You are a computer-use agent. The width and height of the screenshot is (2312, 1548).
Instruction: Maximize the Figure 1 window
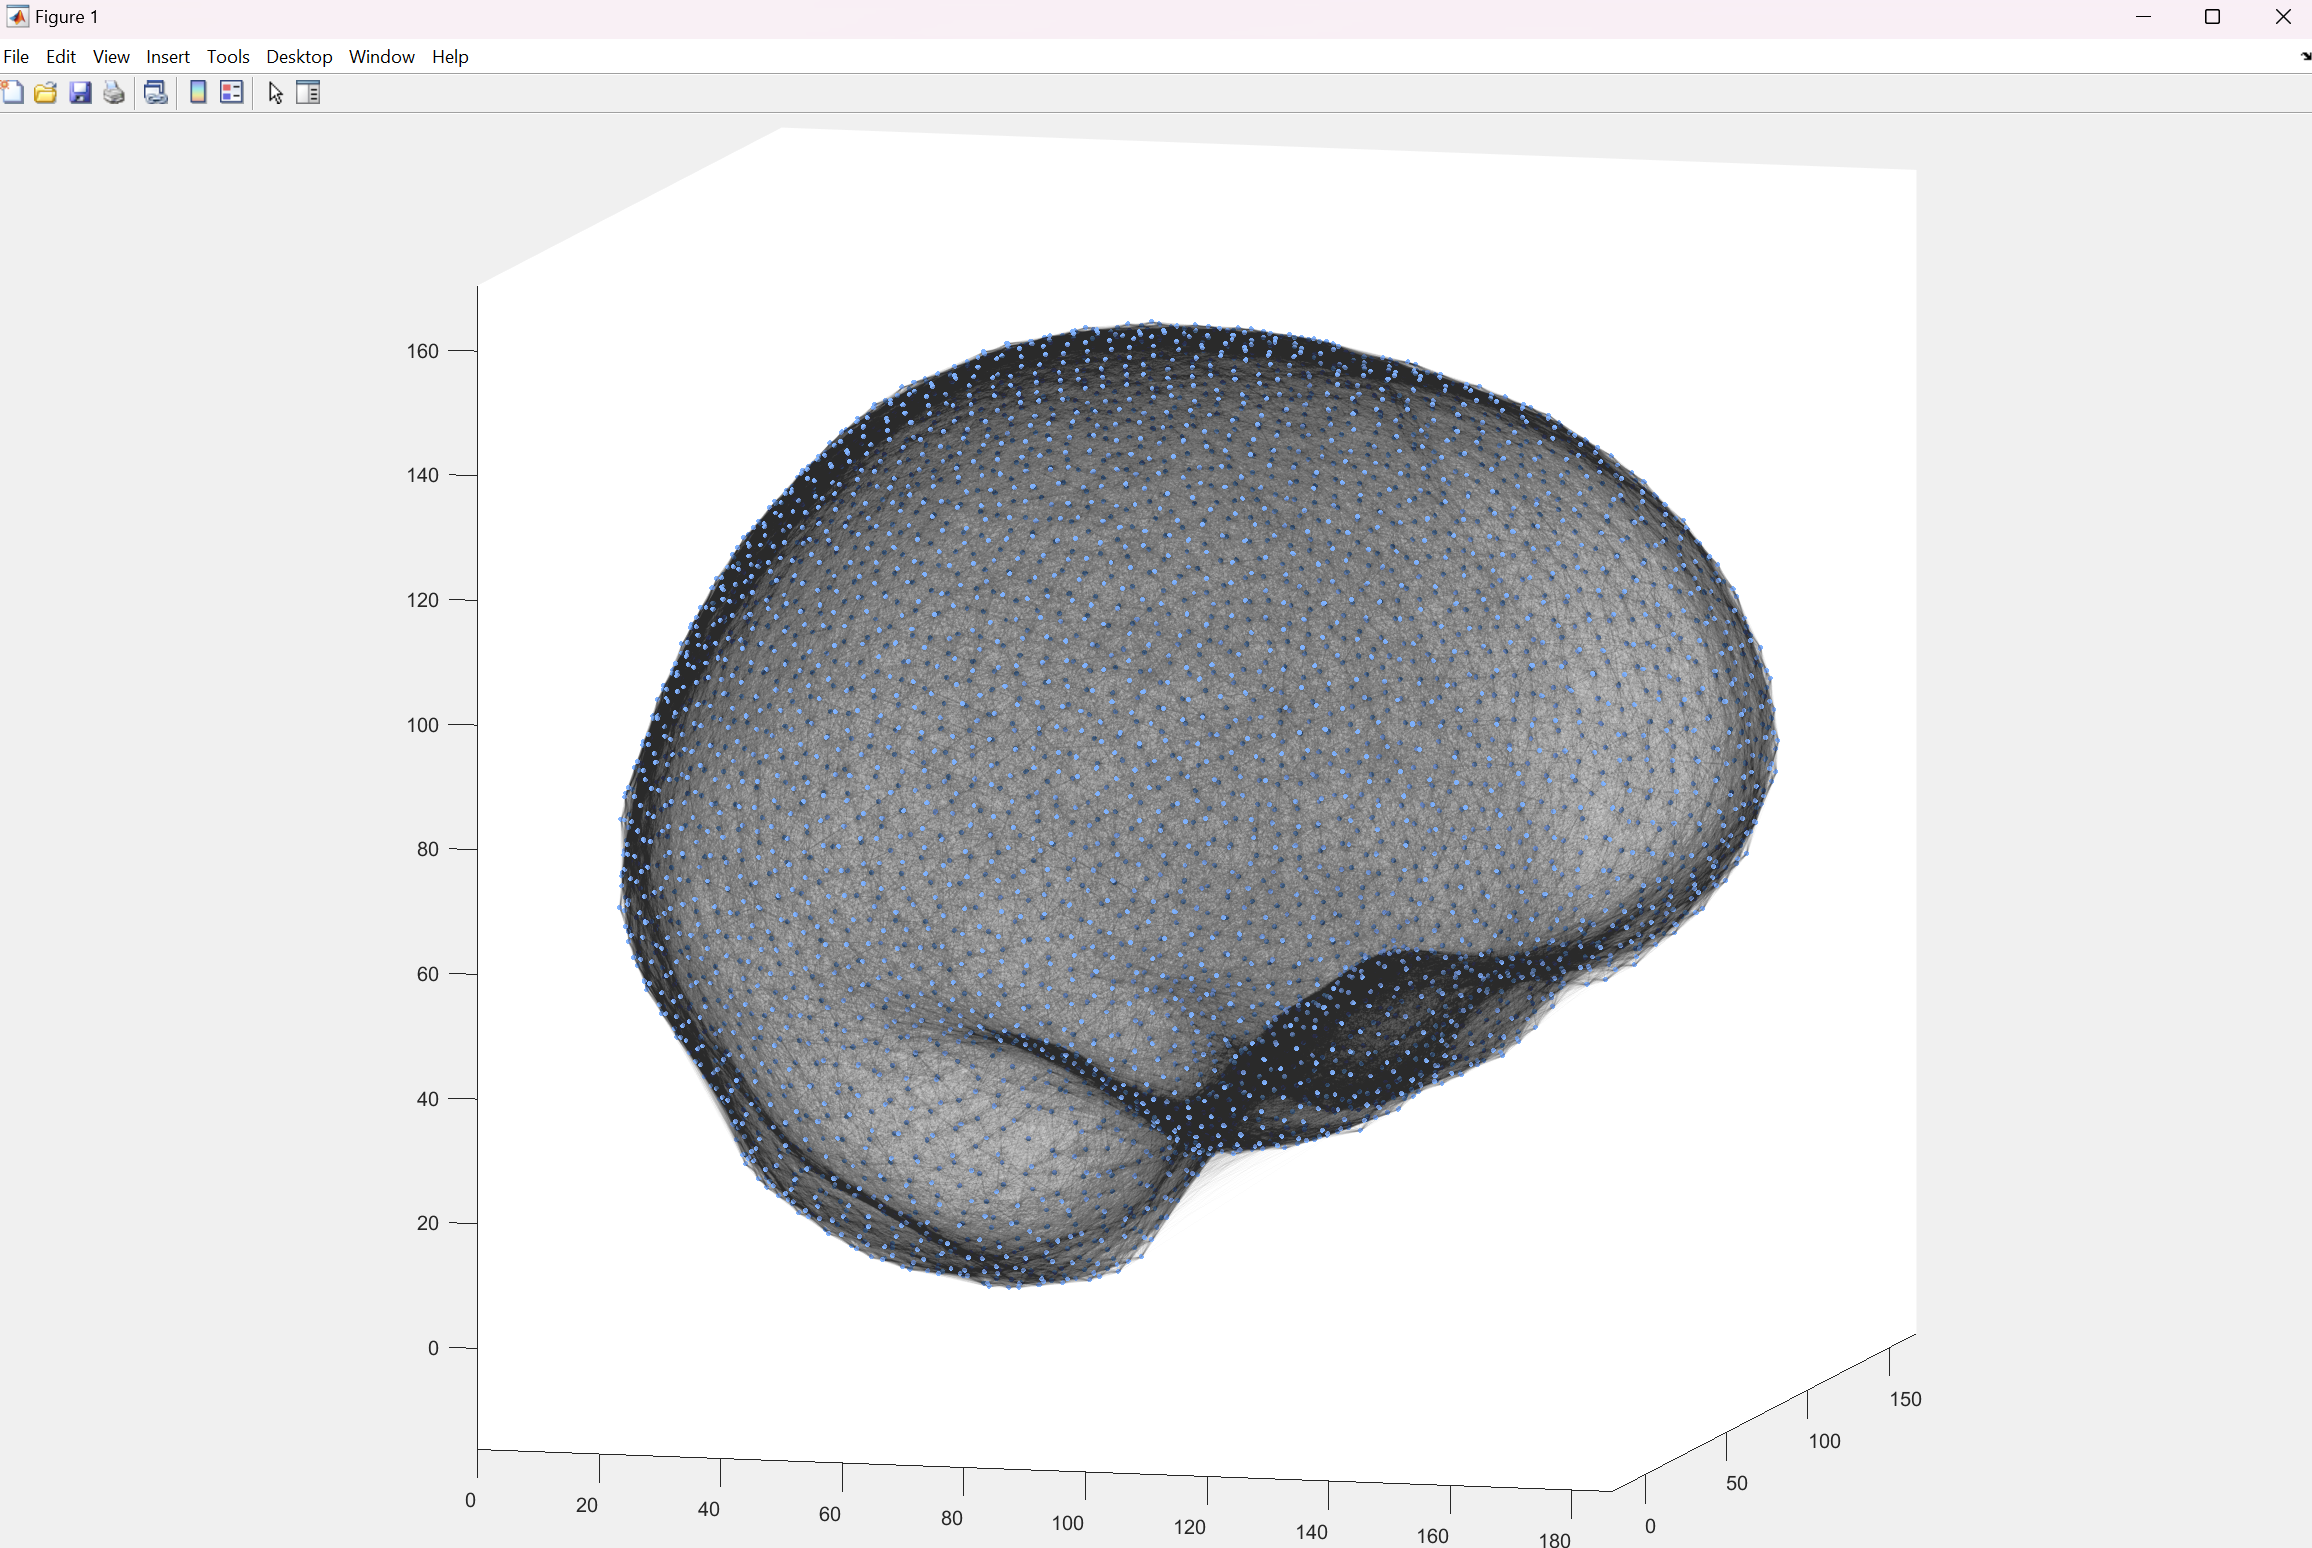tap(2212, 17)
